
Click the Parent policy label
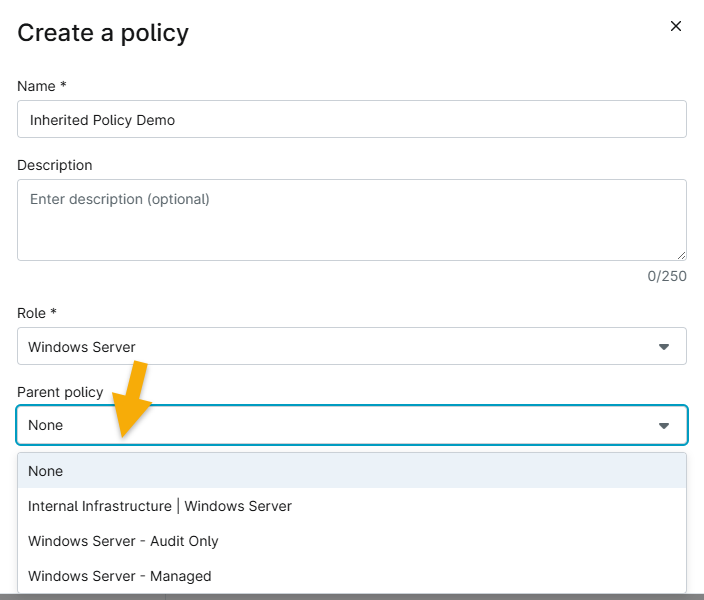click(x=60, y=392)
